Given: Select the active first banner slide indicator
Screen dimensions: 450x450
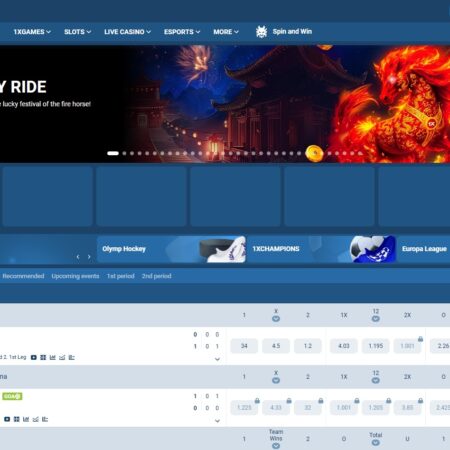Looking at the screenshot, I should (113, 153).
